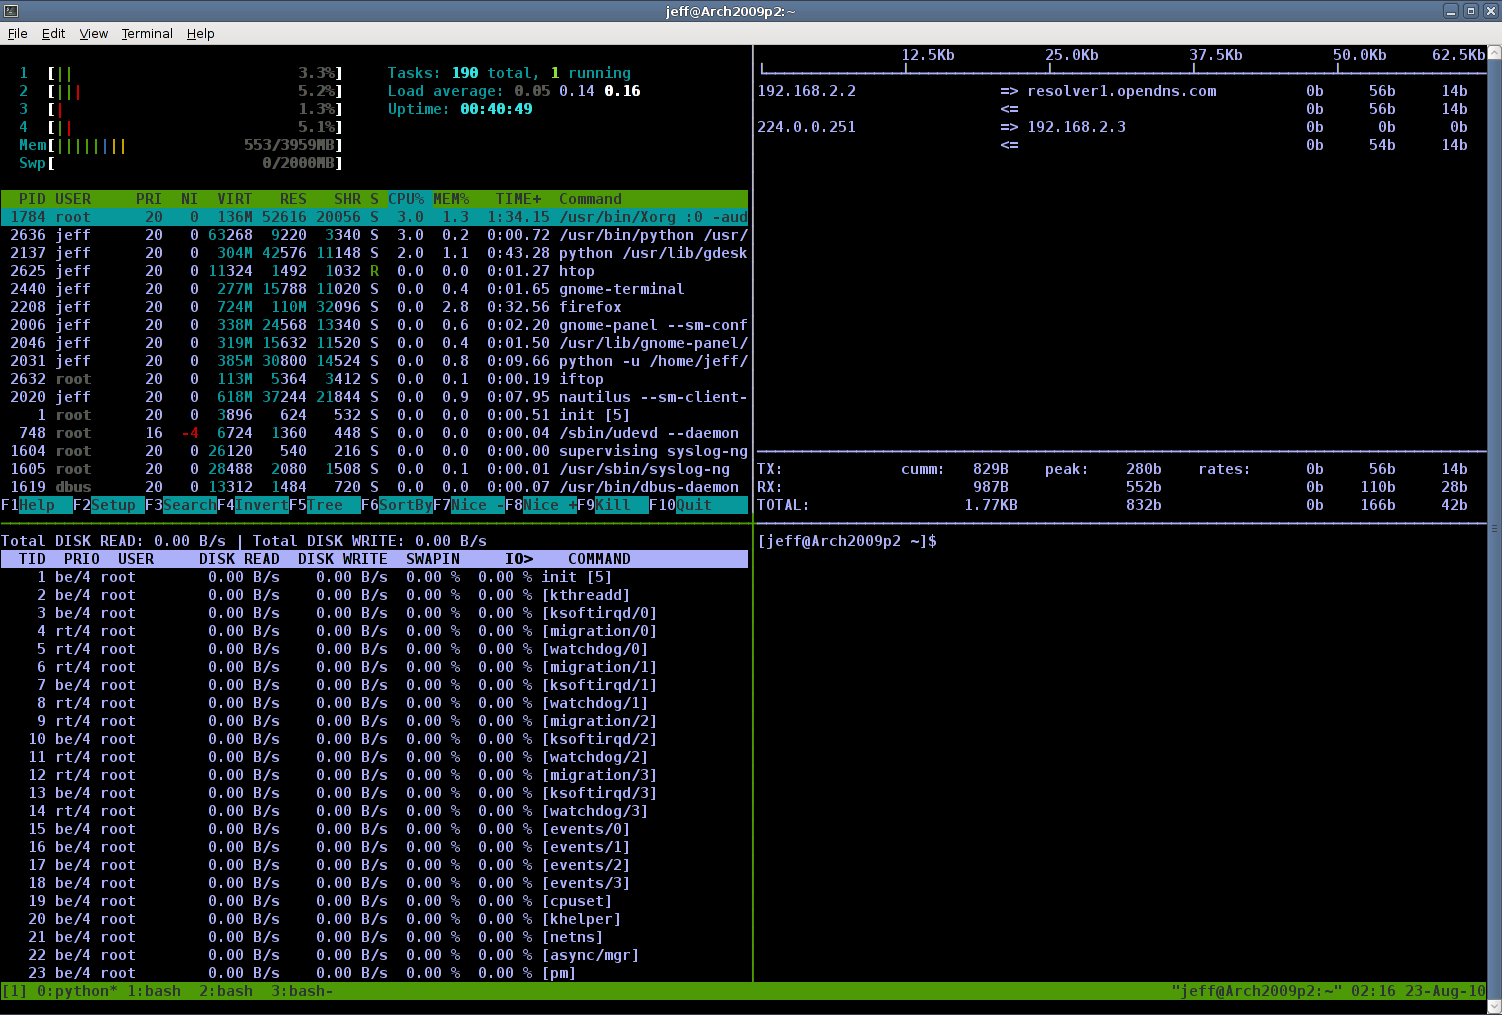Viewport: 1502px width, 1015px height.
Task: Click F9 Kill in htop footer
Action: point(613,505)
